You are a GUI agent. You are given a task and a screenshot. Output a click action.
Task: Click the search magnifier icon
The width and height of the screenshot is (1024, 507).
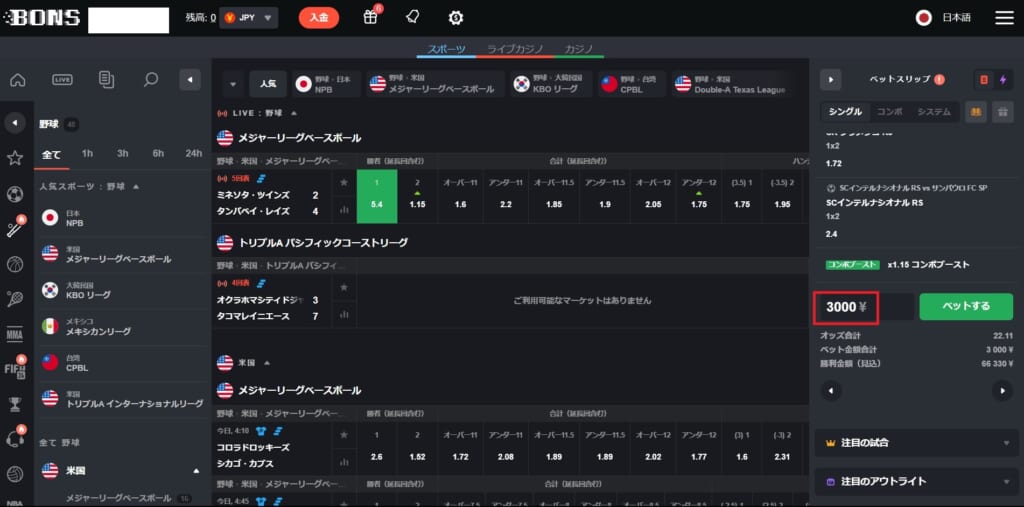pos(150,80)
